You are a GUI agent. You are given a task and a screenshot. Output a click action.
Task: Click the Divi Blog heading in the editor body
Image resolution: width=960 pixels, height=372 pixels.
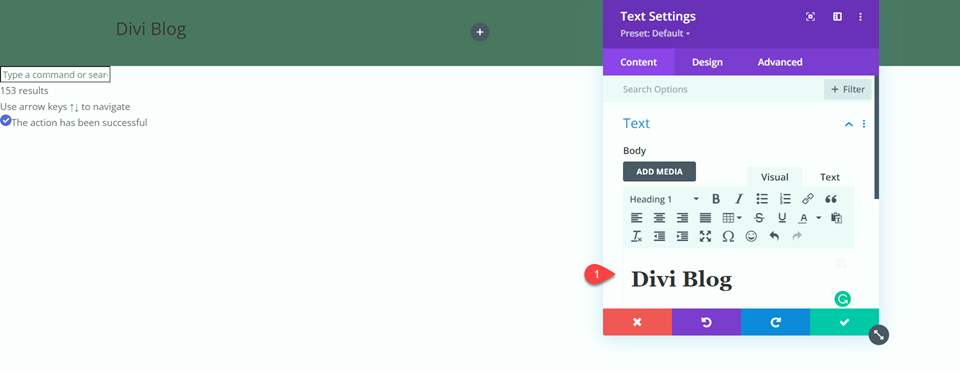[681, 280]
